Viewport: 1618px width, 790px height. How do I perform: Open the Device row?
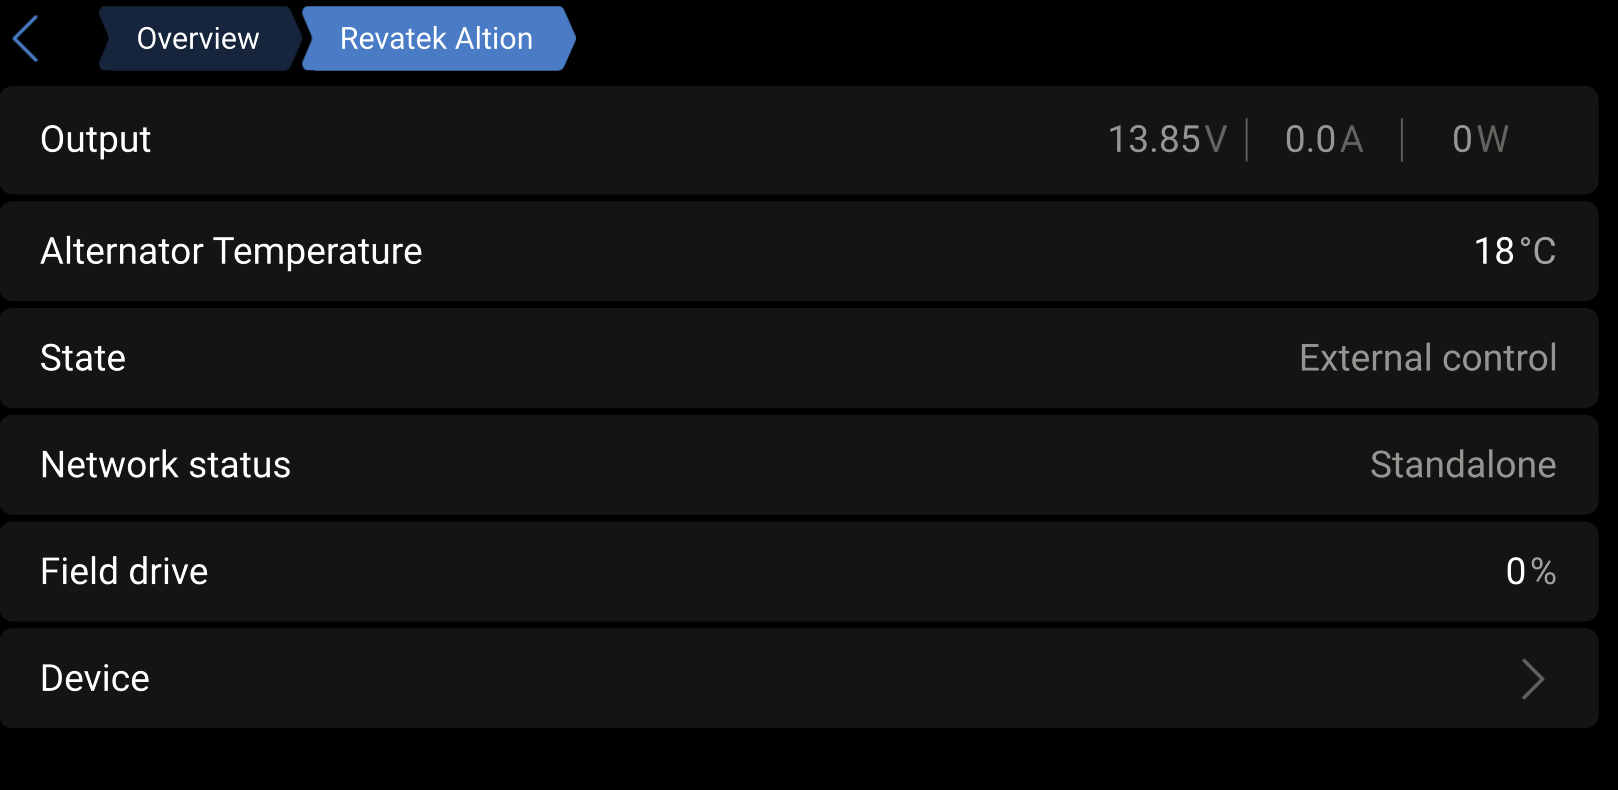click(799, 678)
